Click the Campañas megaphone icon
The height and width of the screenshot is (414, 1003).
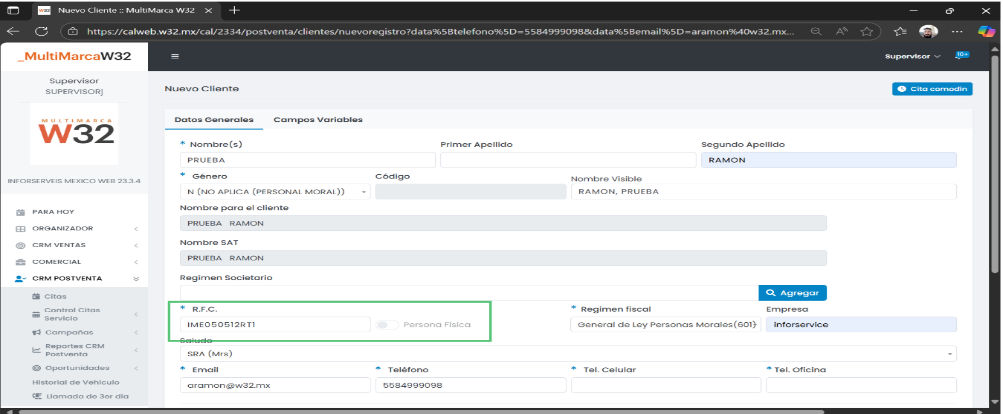[36, 332]
